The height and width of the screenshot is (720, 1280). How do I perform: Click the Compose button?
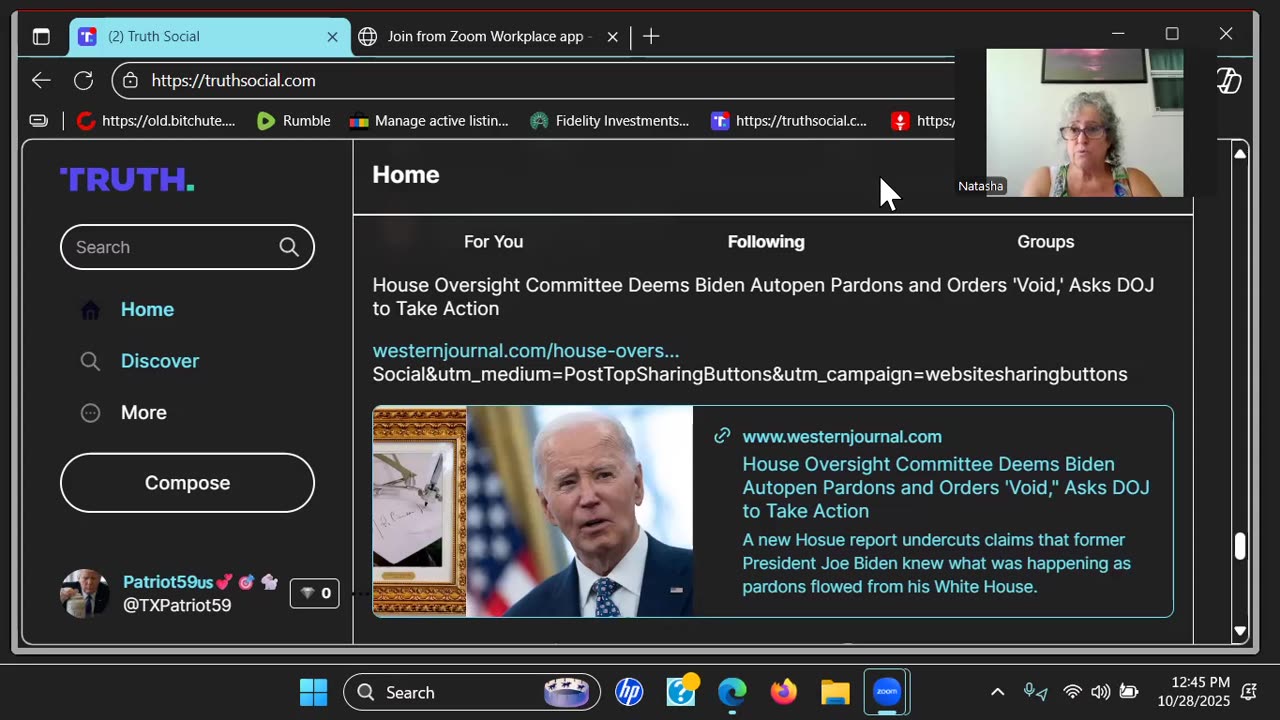(187, 483)
